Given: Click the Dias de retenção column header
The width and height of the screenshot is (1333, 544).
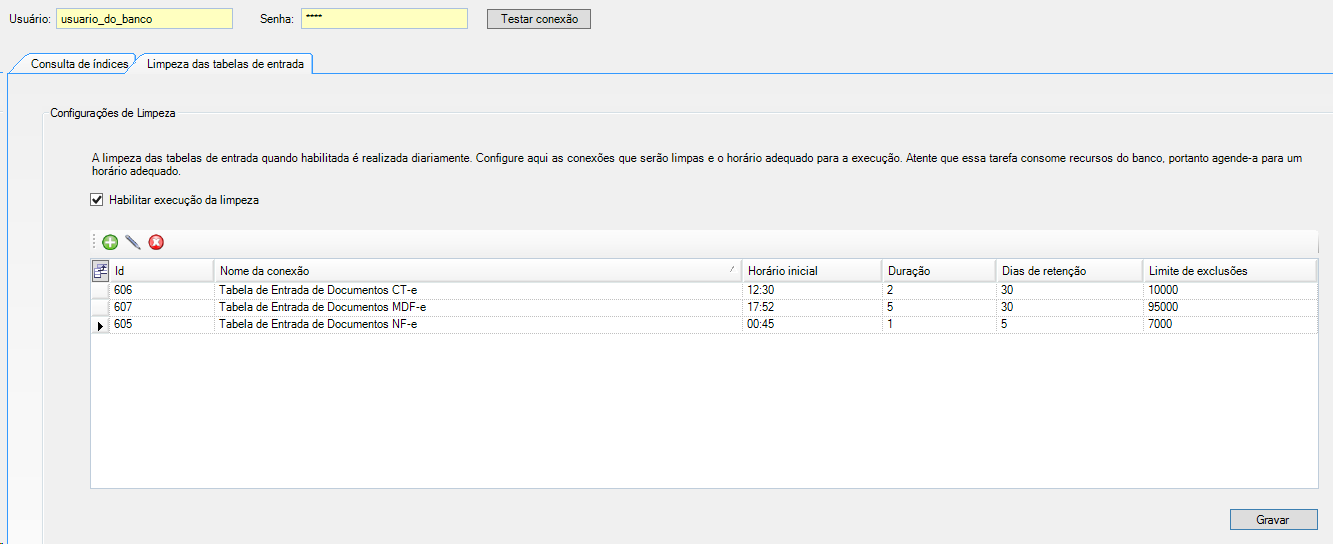Looking at the screenshot, I should (x=1068, y=271).
